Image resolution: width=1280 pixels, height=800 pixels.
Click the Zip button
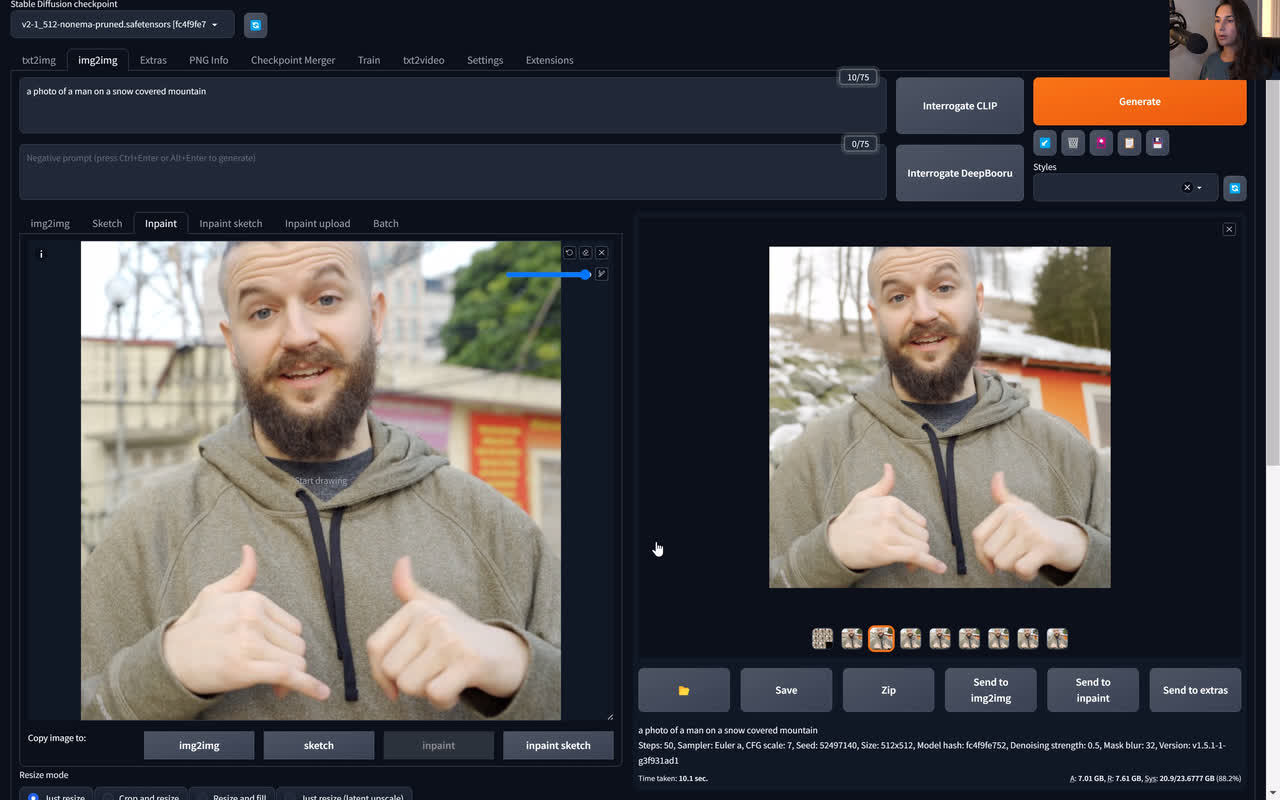coord(889,690)
